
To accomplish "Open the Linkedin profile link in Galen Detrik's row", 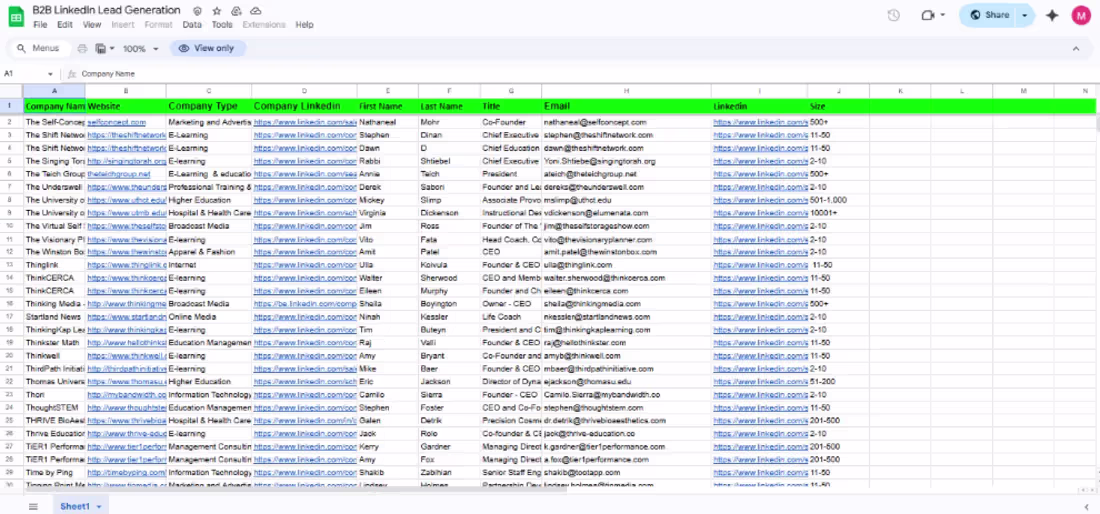I will point(760,421).
